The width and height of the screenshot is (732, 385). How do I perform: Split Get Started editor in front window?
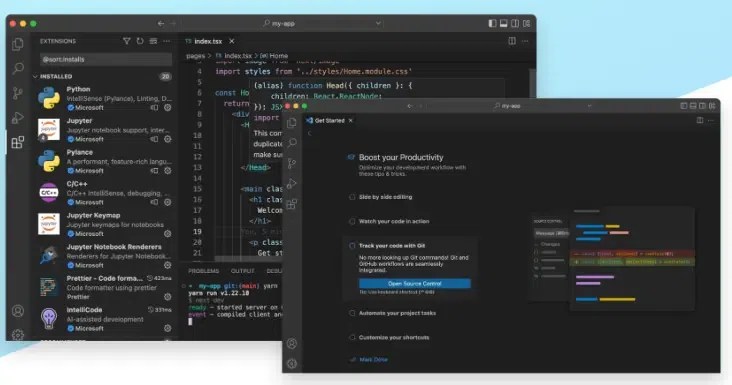700,120
